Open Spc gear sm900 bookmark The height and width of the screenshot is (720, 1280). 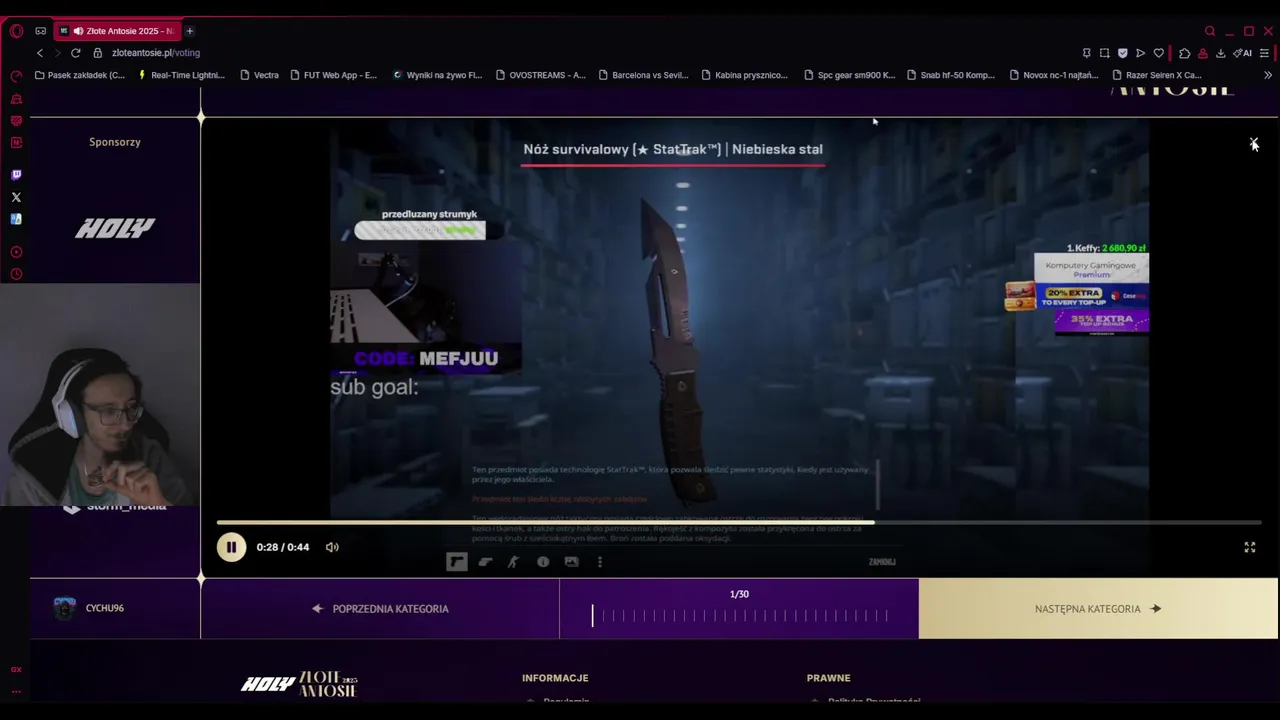pyautogui.click(x=849, y=75)
